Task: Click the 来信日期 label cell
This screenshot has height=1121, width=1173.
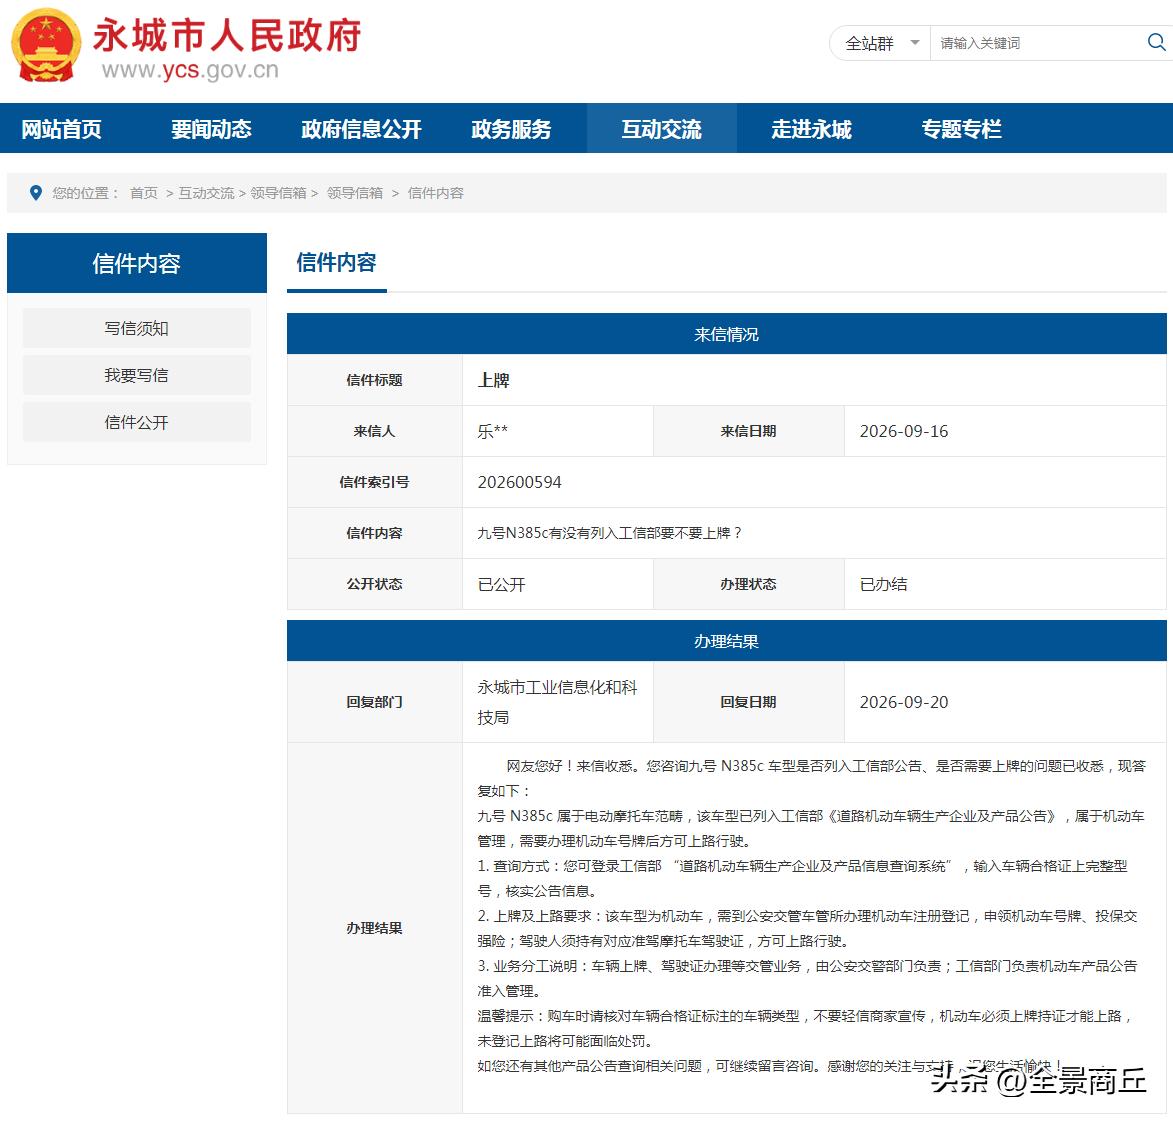Action: pos(748,431)
